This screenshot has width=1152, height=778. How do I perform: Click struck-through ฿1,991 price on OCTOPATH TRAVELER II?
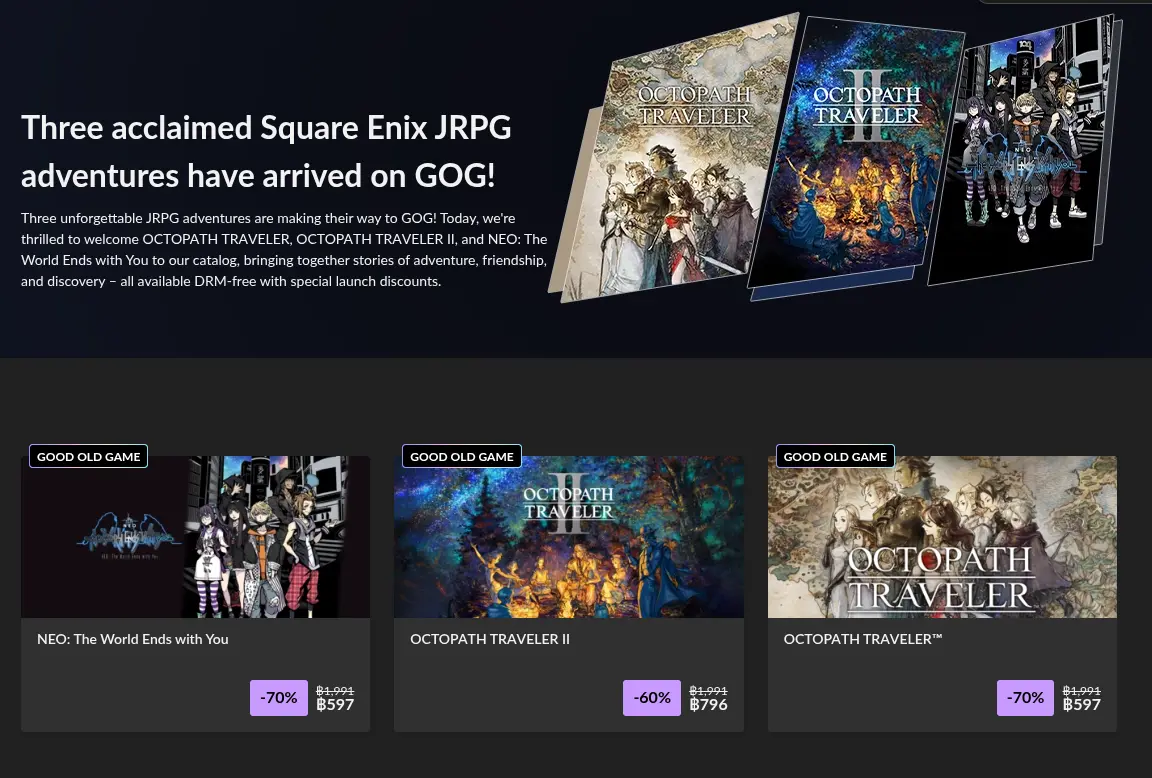click(708, 691)
